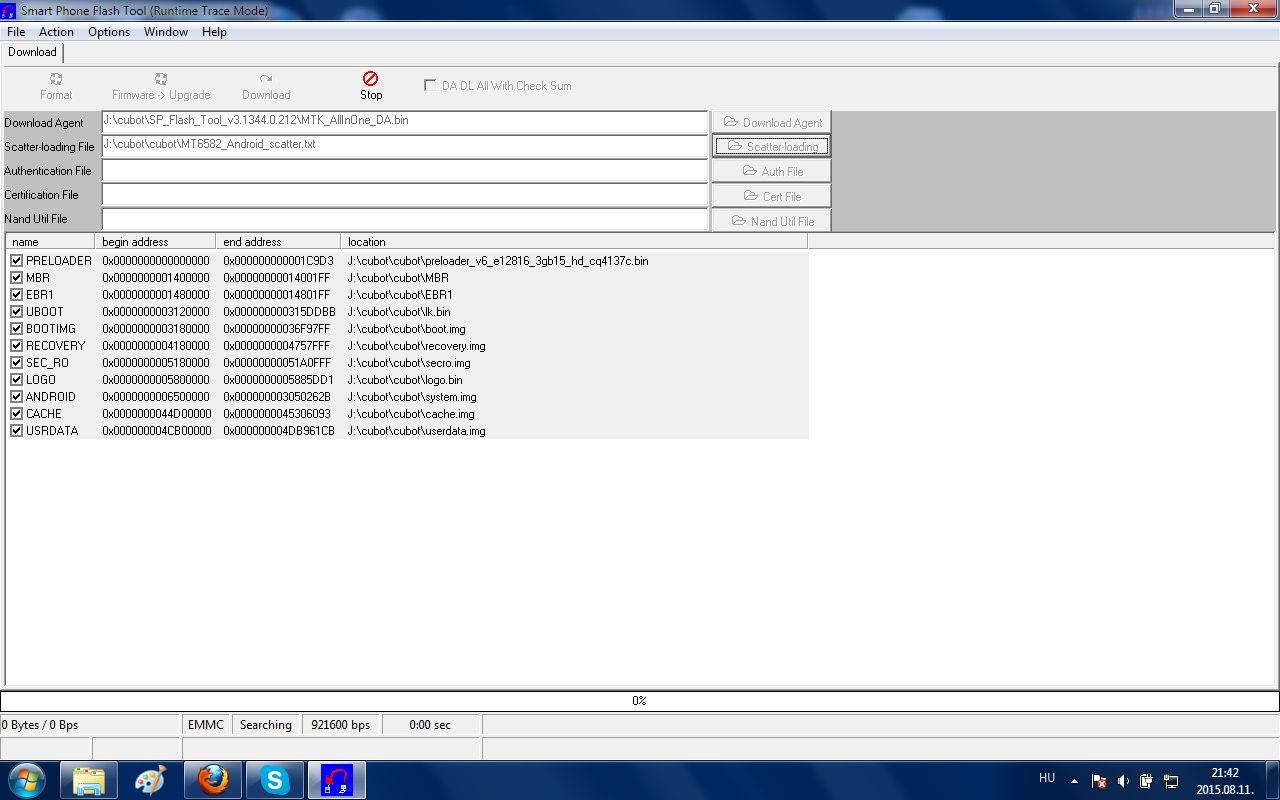Uncheck the LOGO partition checkbox
This screenshot has width=1280, height=800.
coord(16,380)
